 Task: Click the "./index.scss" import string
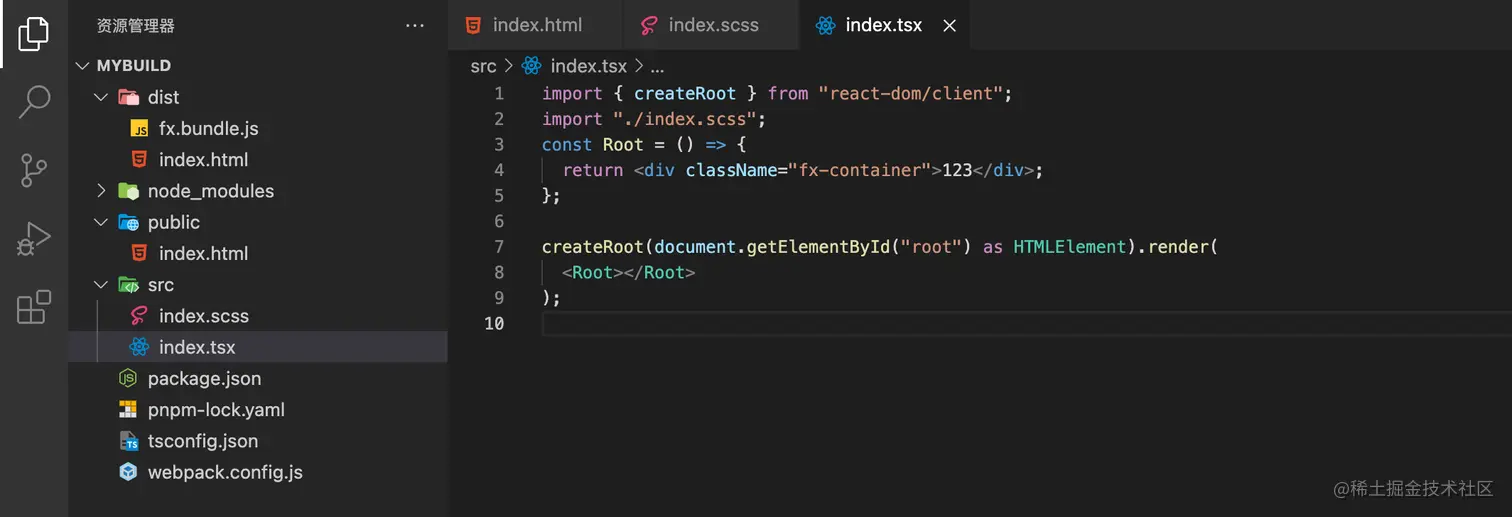[x=685, y=119]
